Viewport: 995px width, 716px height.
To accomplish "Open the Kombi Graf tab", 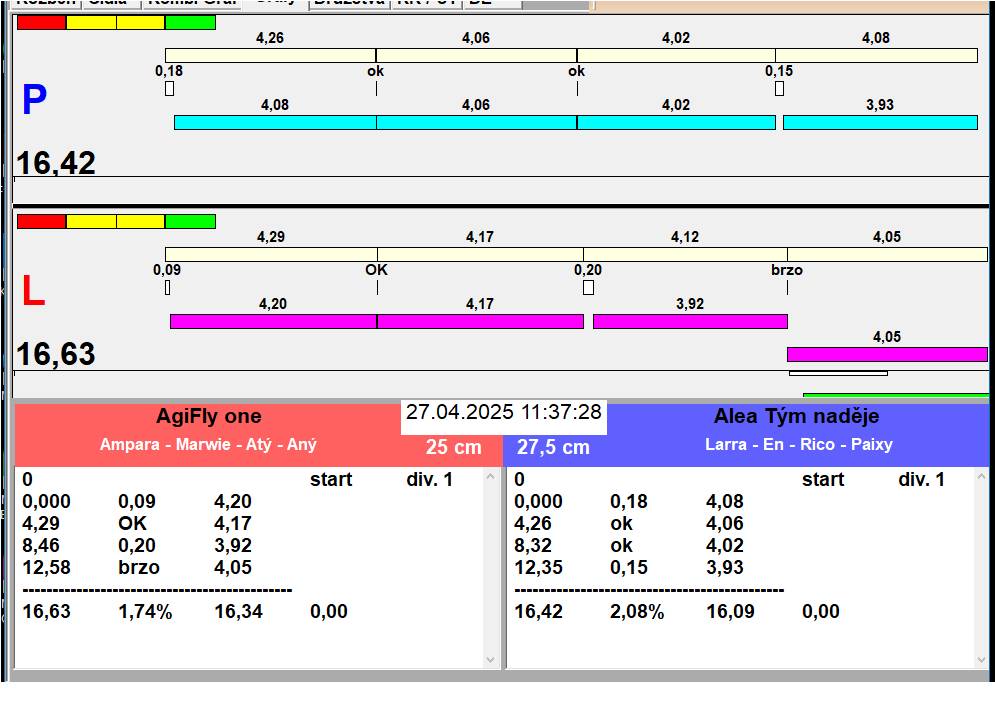I will click(189, 3).
